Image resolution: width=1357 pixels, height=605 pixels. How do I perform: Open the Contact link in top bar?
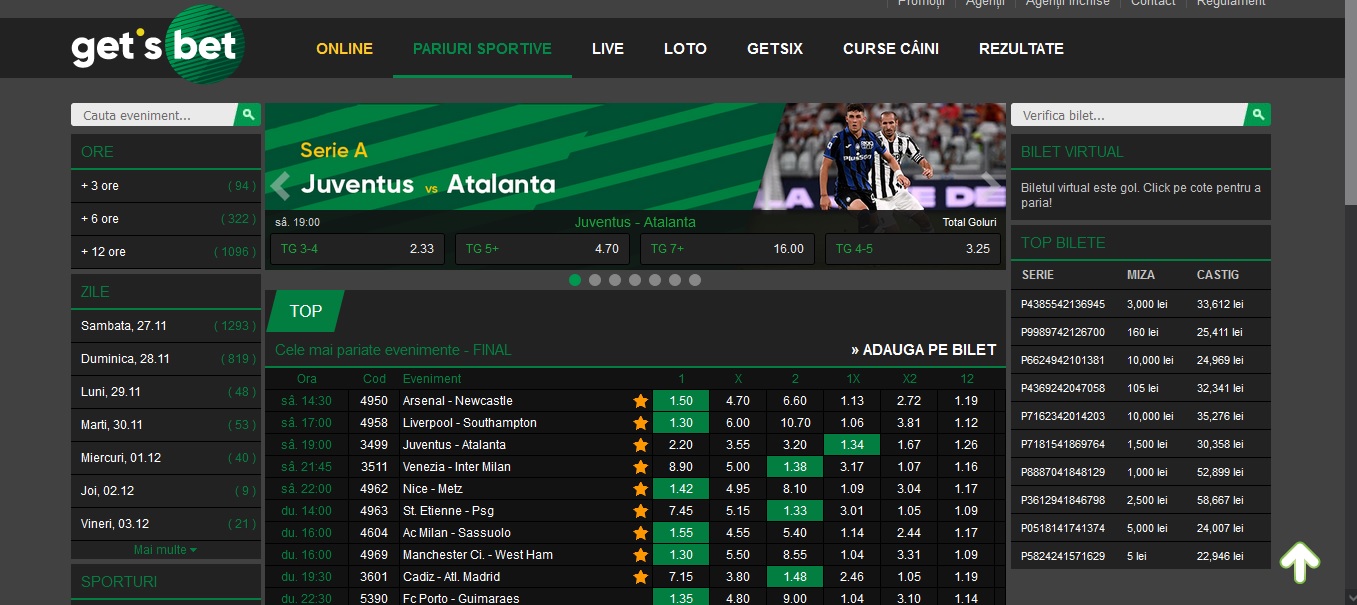click(x=1153, y=3)
